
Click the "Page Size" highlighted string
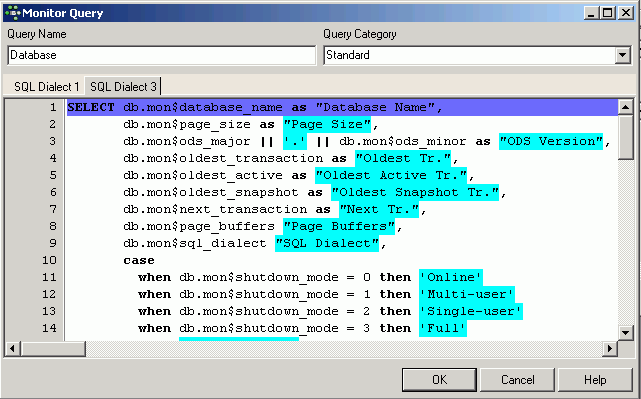tap(327, 124)
